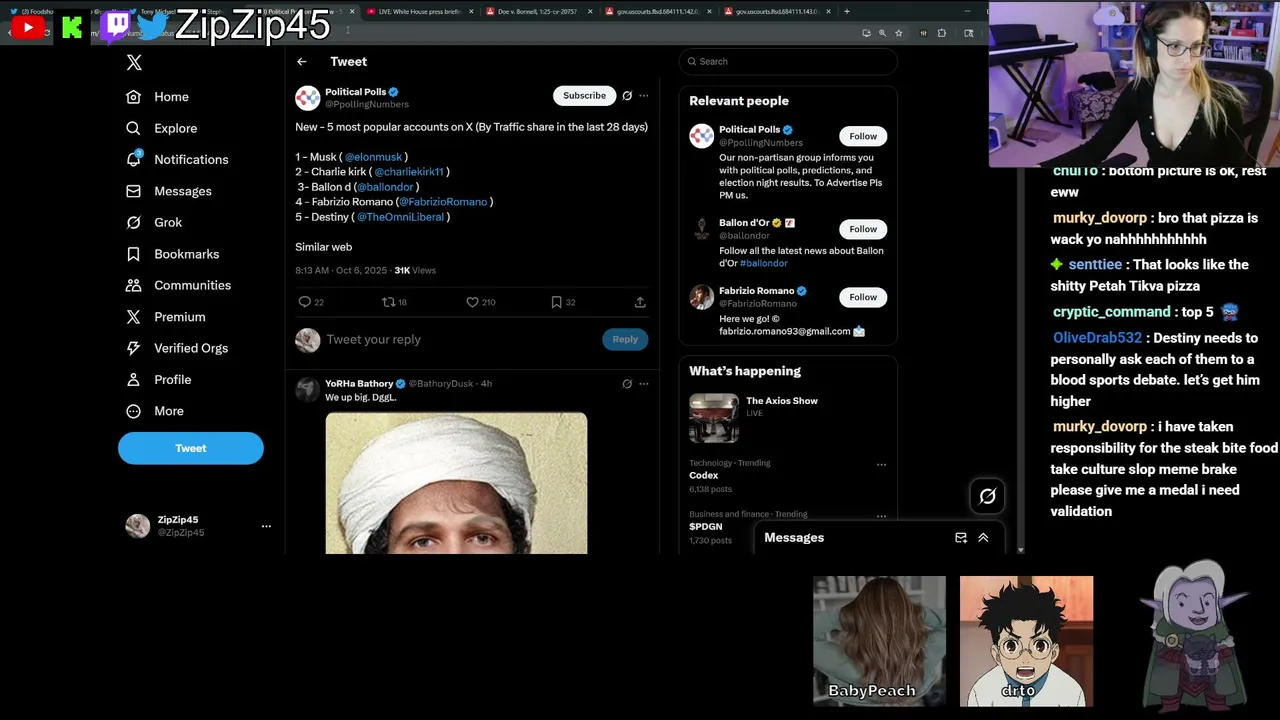Click the retweet icon with 18 retweets
Screen dimensions: 1280x720
tap(389, 302)
